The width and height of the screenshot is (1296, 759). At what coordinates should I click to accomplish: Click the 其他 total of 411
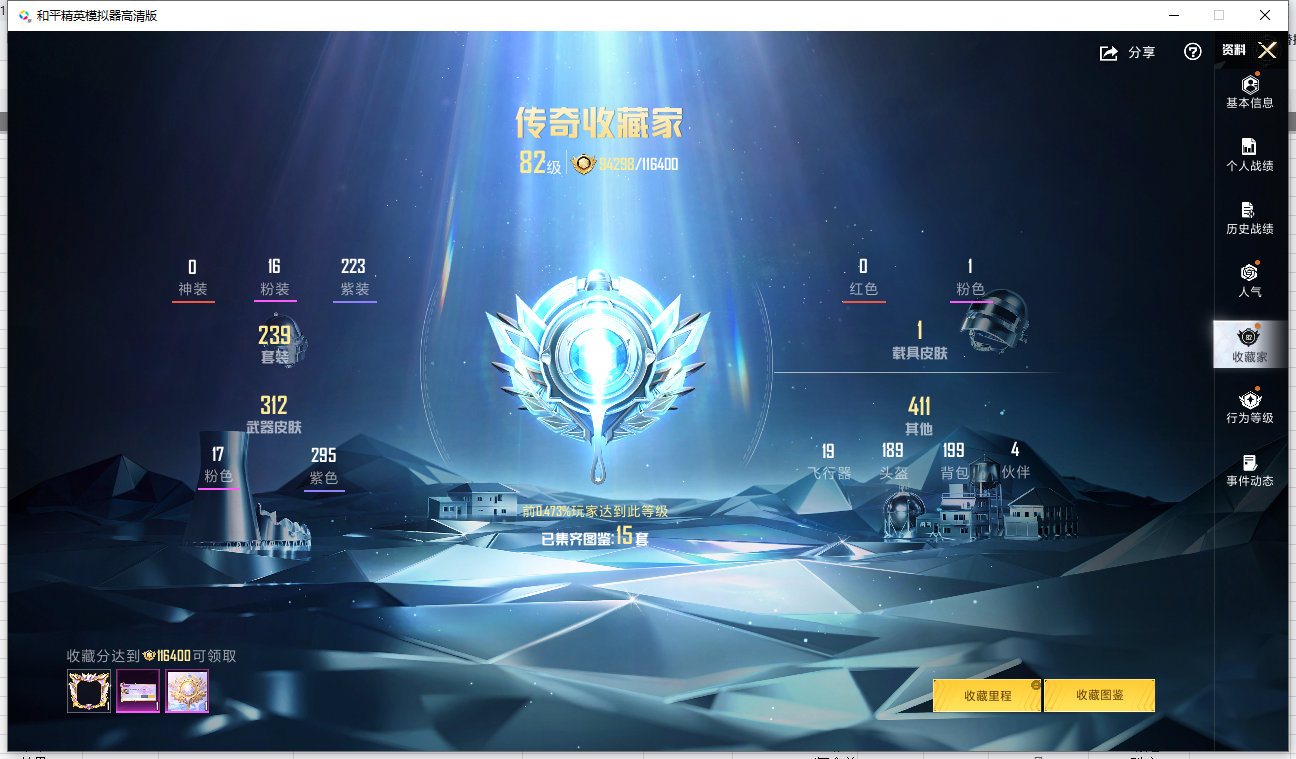pos(919,406)
